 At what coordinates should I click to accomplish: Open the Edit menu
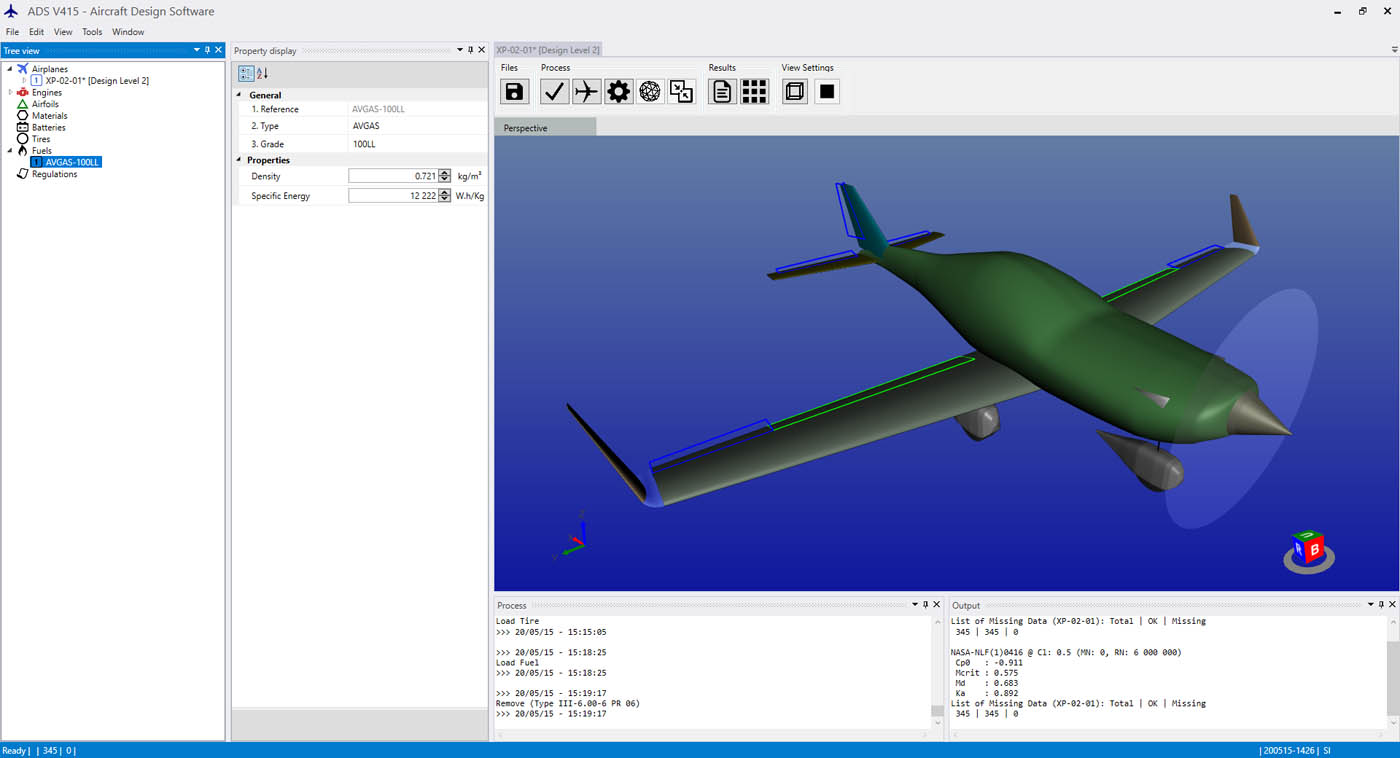[36, 32]
